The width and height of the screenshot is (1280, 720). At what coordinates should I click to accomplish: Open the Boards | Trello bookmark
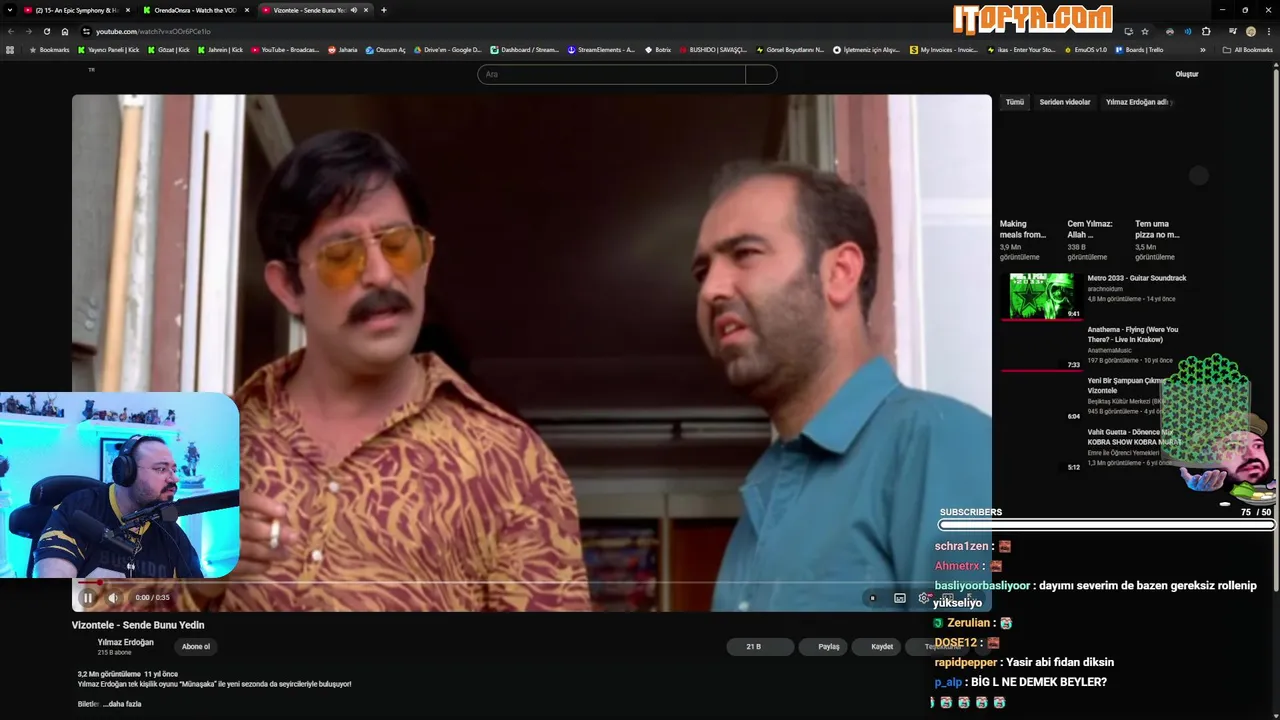pyautogui.click(x=1138, y=50)
